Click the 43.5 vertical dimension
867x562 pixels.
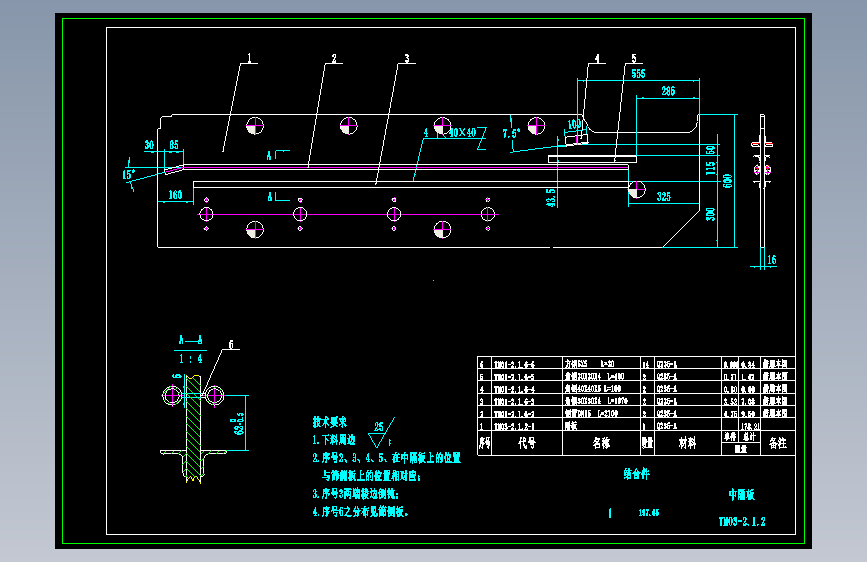[551, 197]
